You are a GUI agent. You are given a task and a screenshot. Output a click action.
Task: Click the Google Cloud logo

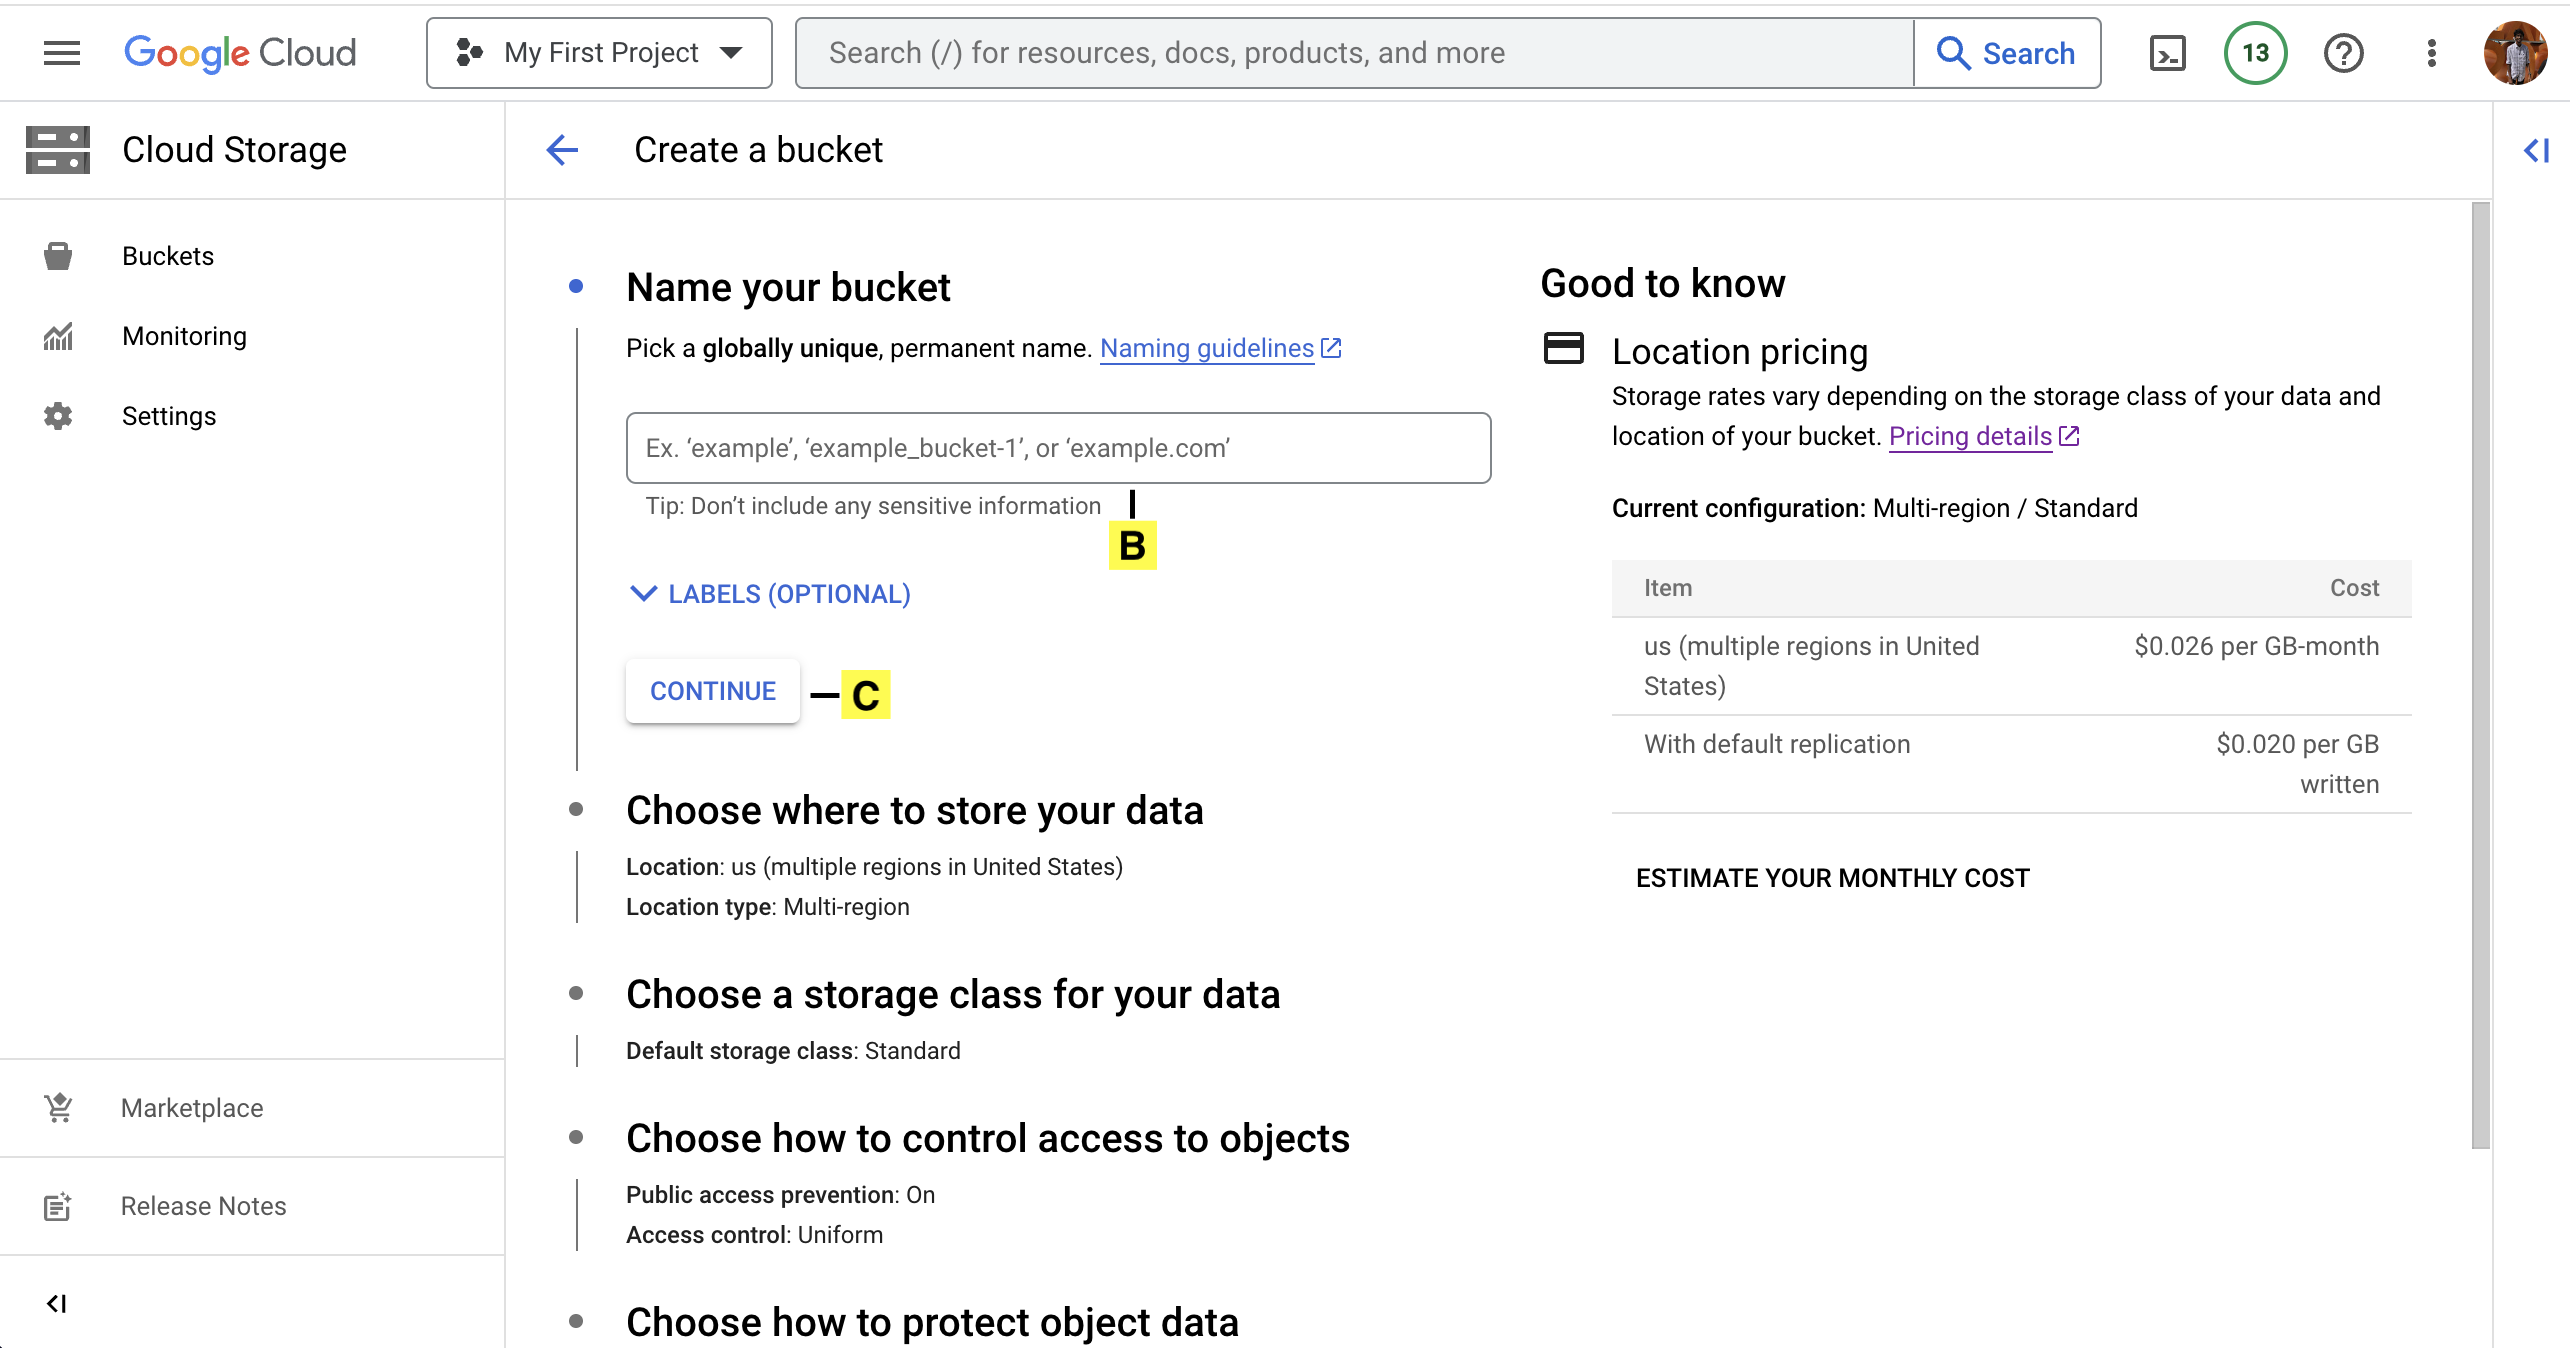[x=240, y=53]
